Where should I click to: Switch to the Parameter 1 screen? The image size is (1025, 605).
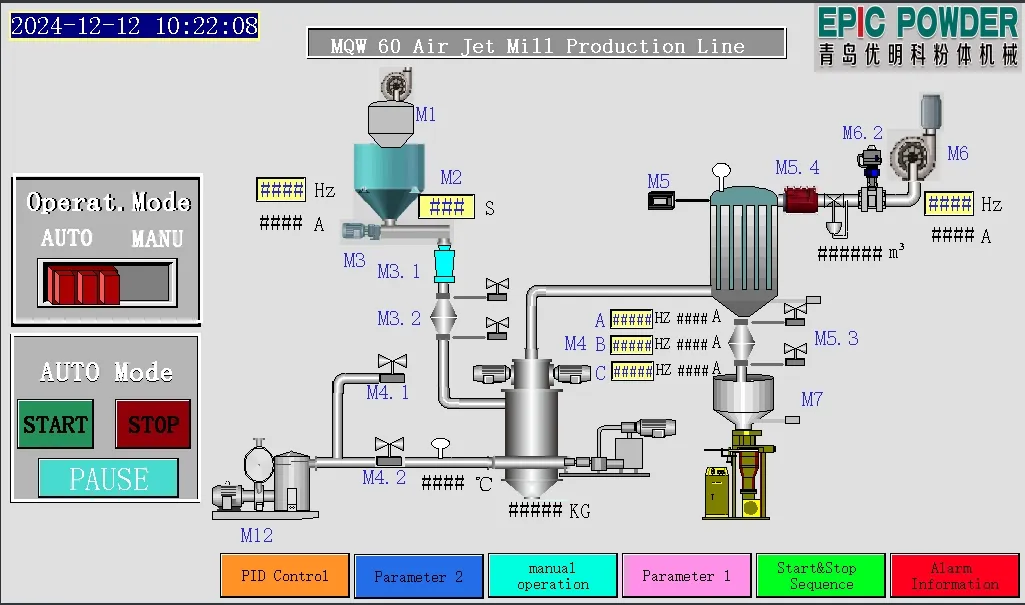pyautogui.click(x=686, y=576)
